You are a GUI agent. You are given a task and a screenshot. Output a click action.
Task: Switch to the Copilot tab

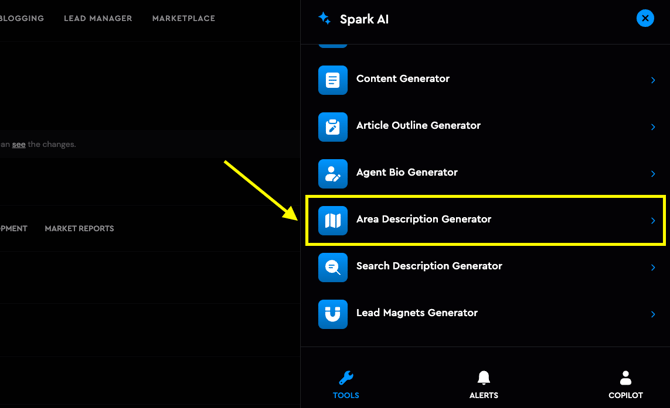click(x=625, y=384)
